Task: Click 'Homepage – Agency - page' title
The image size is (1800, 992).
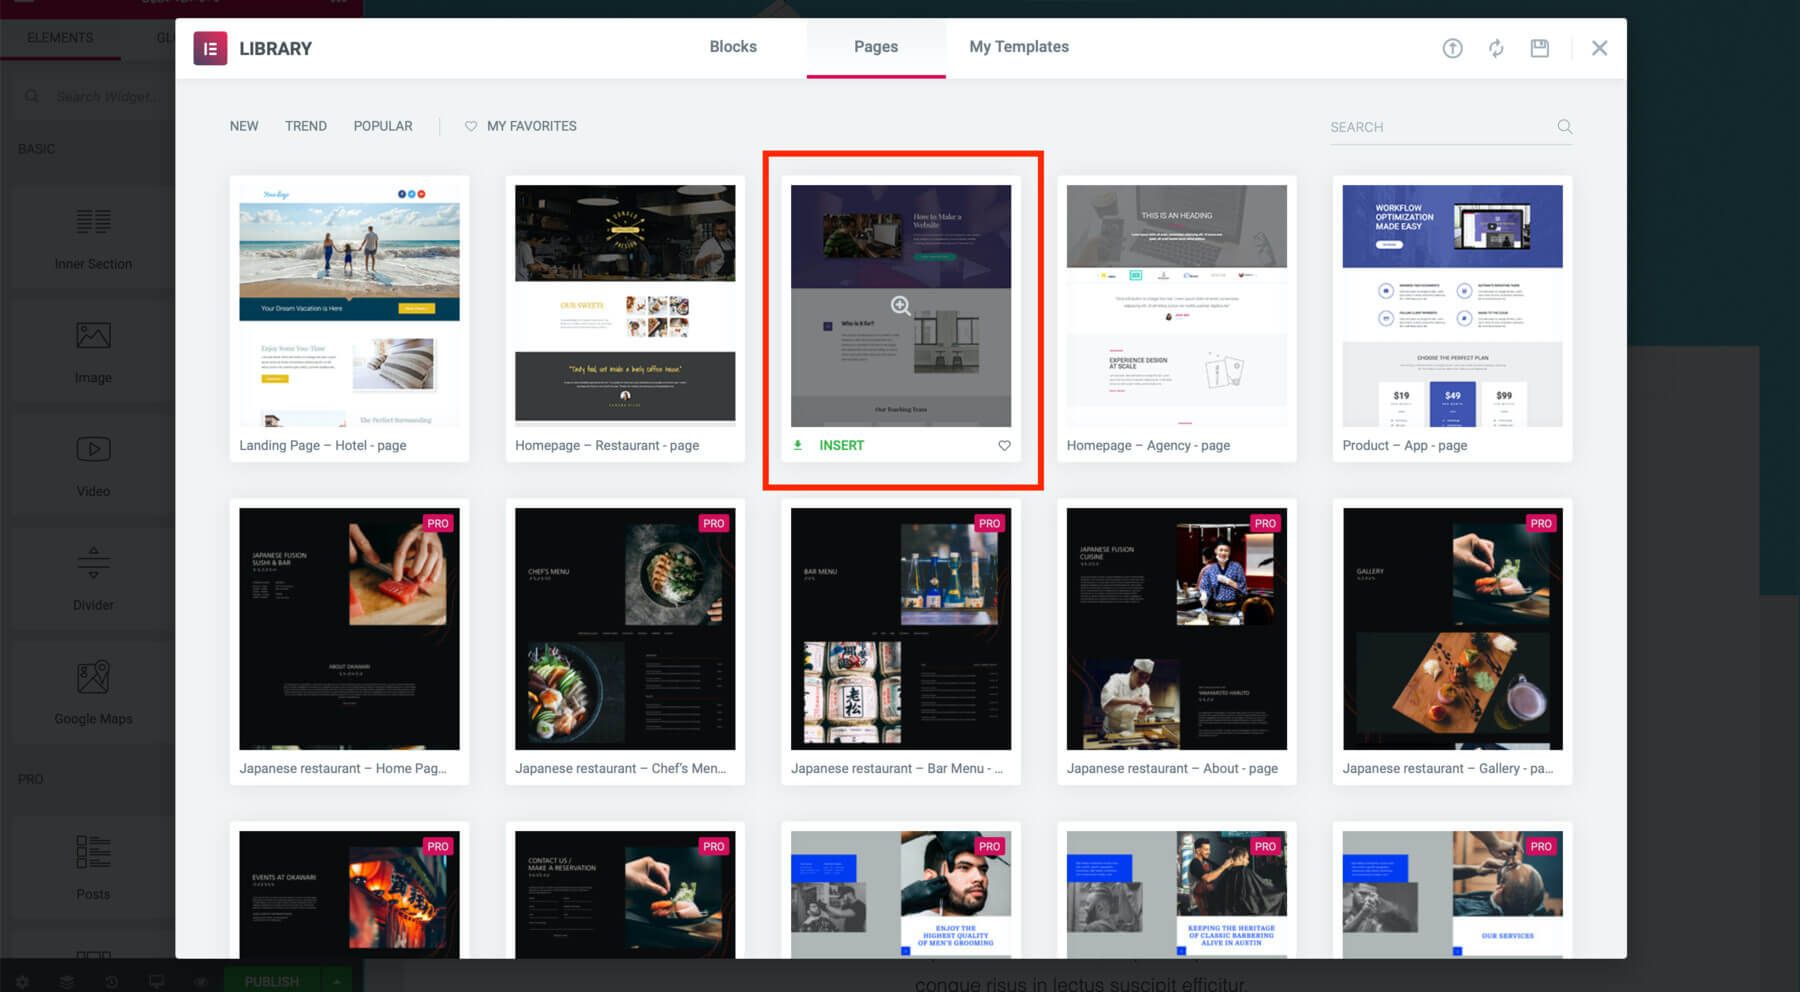Action: (x=1148, y=446)
